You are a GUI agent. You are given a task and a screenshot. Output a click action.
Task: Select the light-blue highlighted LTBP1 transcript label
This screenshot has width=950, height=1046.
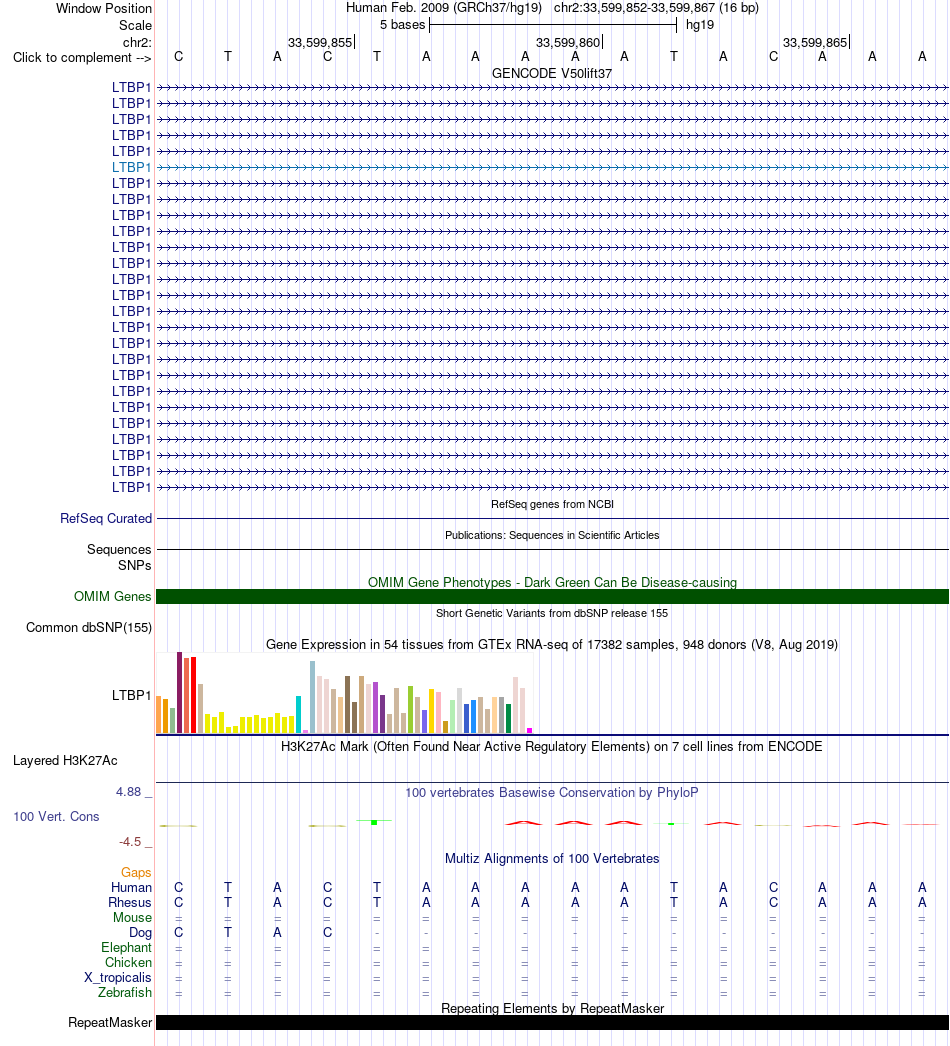coord(131,167)
